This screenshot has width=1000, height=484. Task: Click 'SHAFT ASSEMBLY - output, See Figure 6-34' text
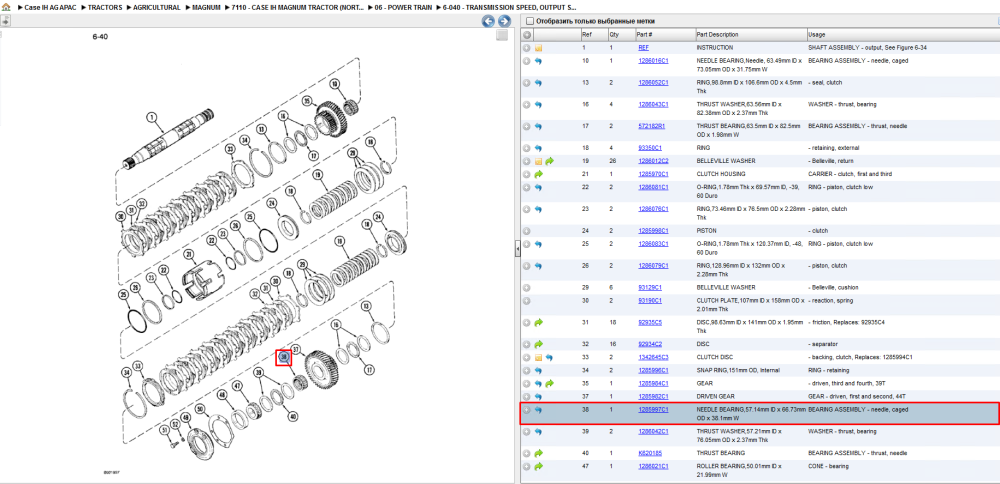pyautogui.click(x=866, y=48)
